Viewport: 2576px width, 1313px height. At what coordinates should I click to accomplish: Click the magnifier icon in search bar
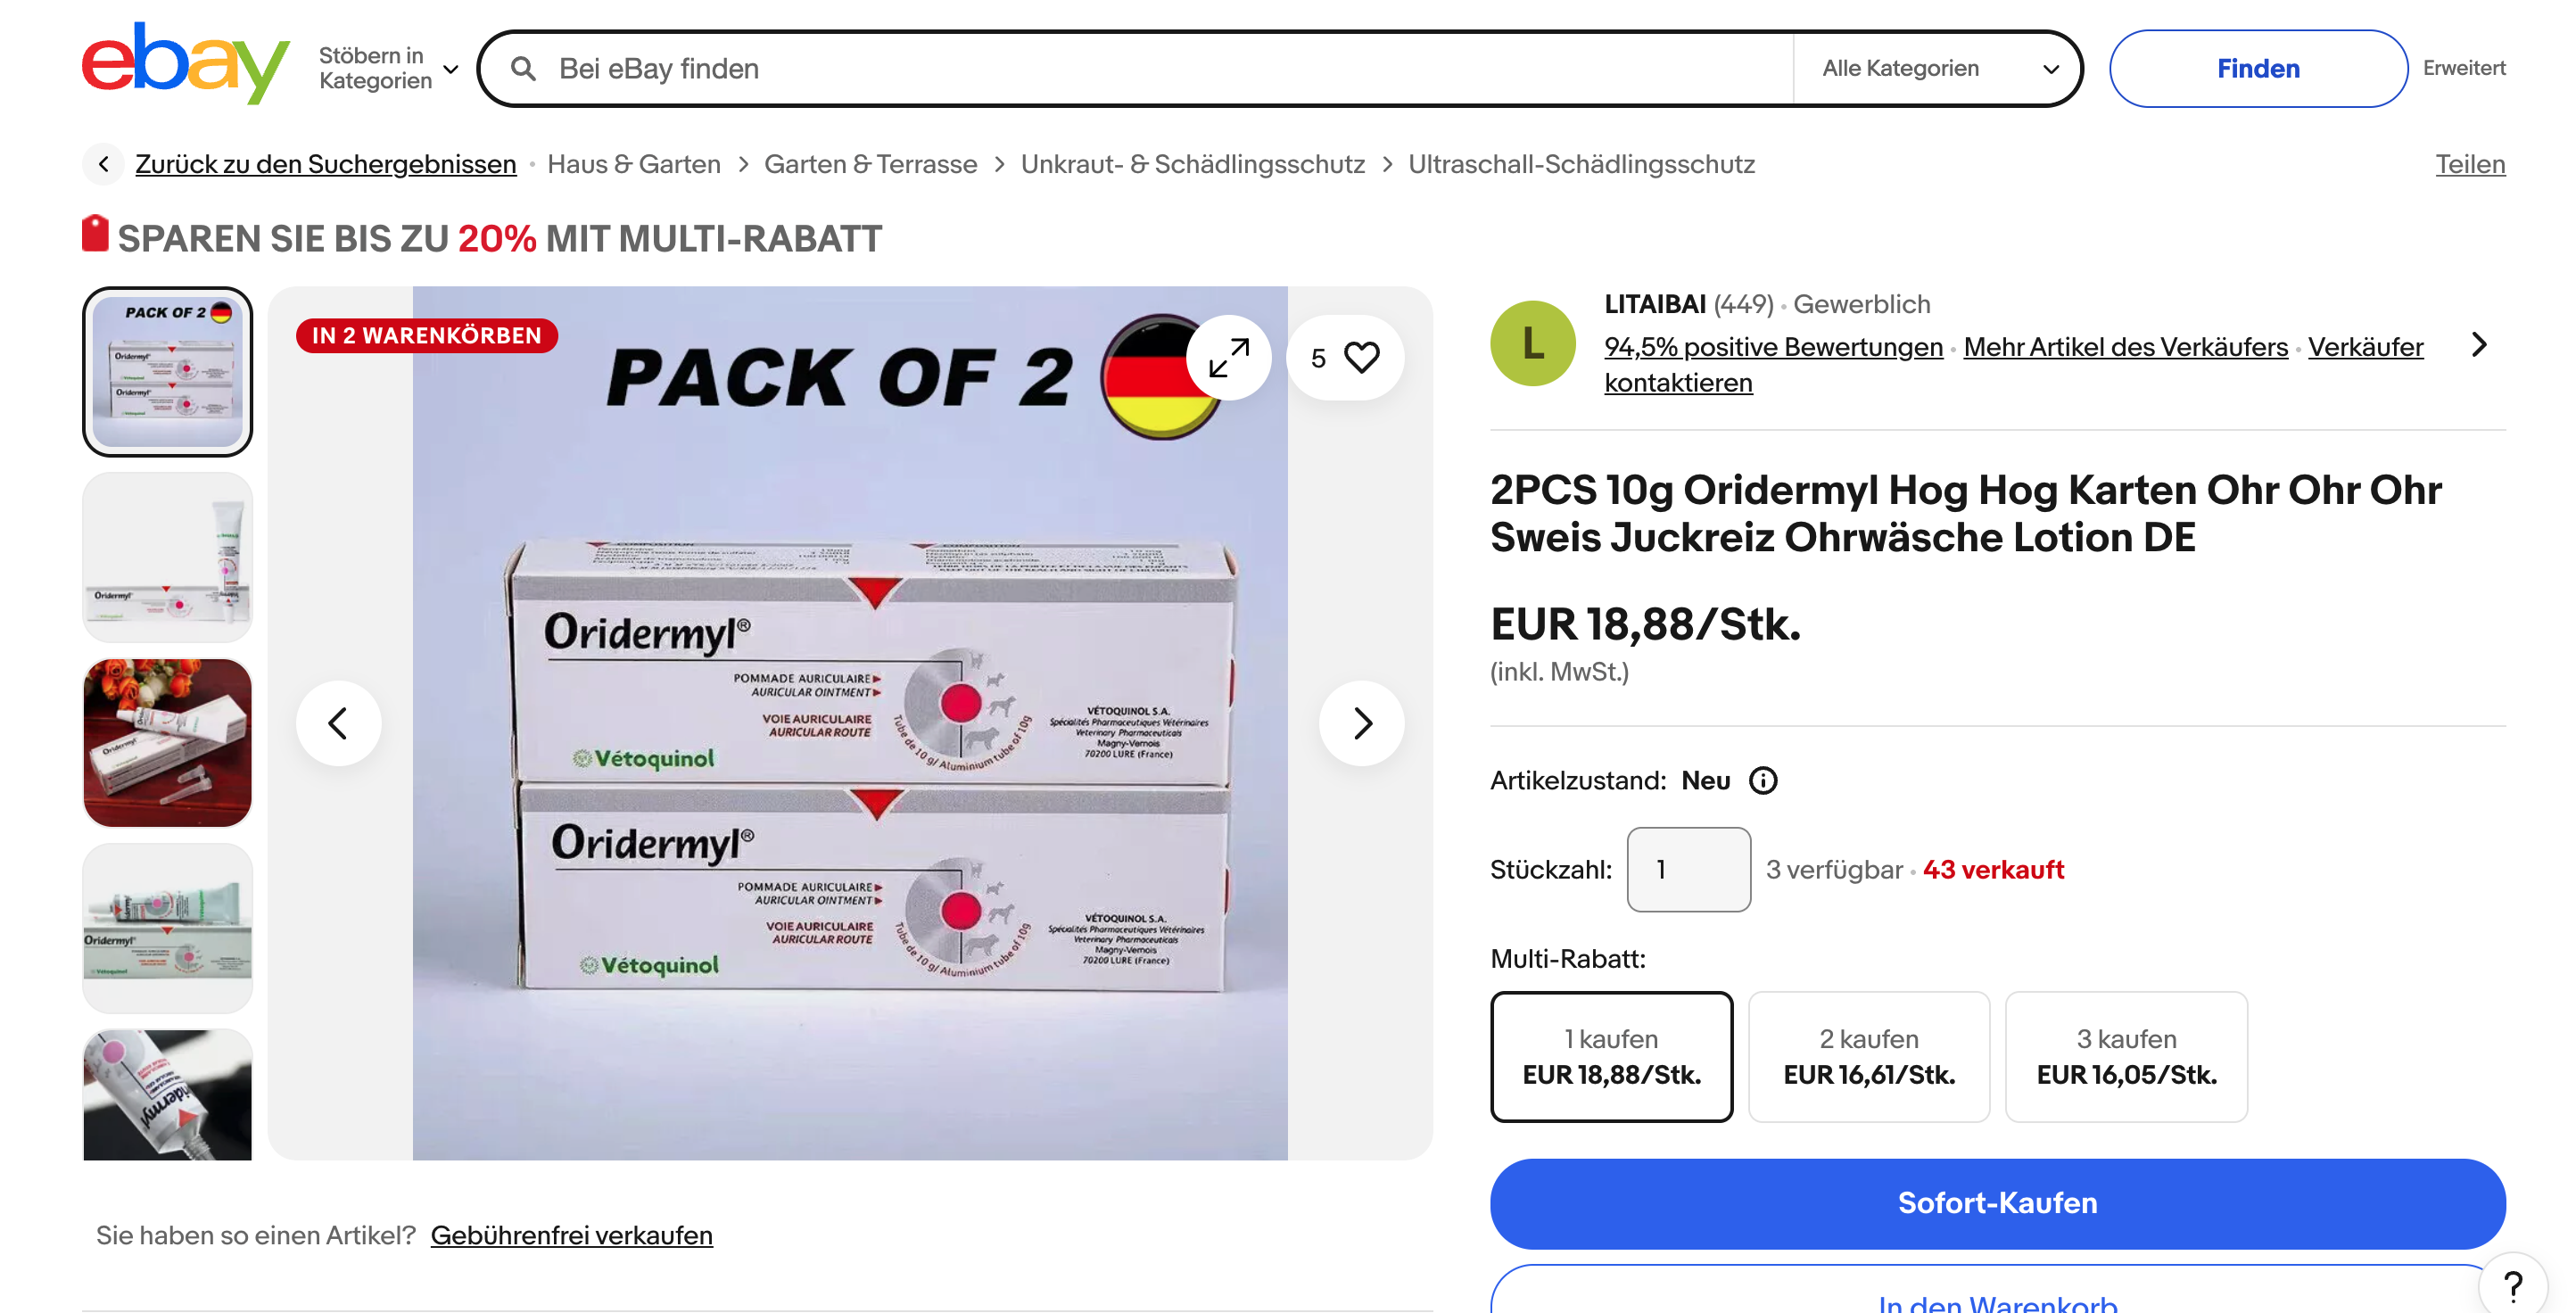coord(523,68)
